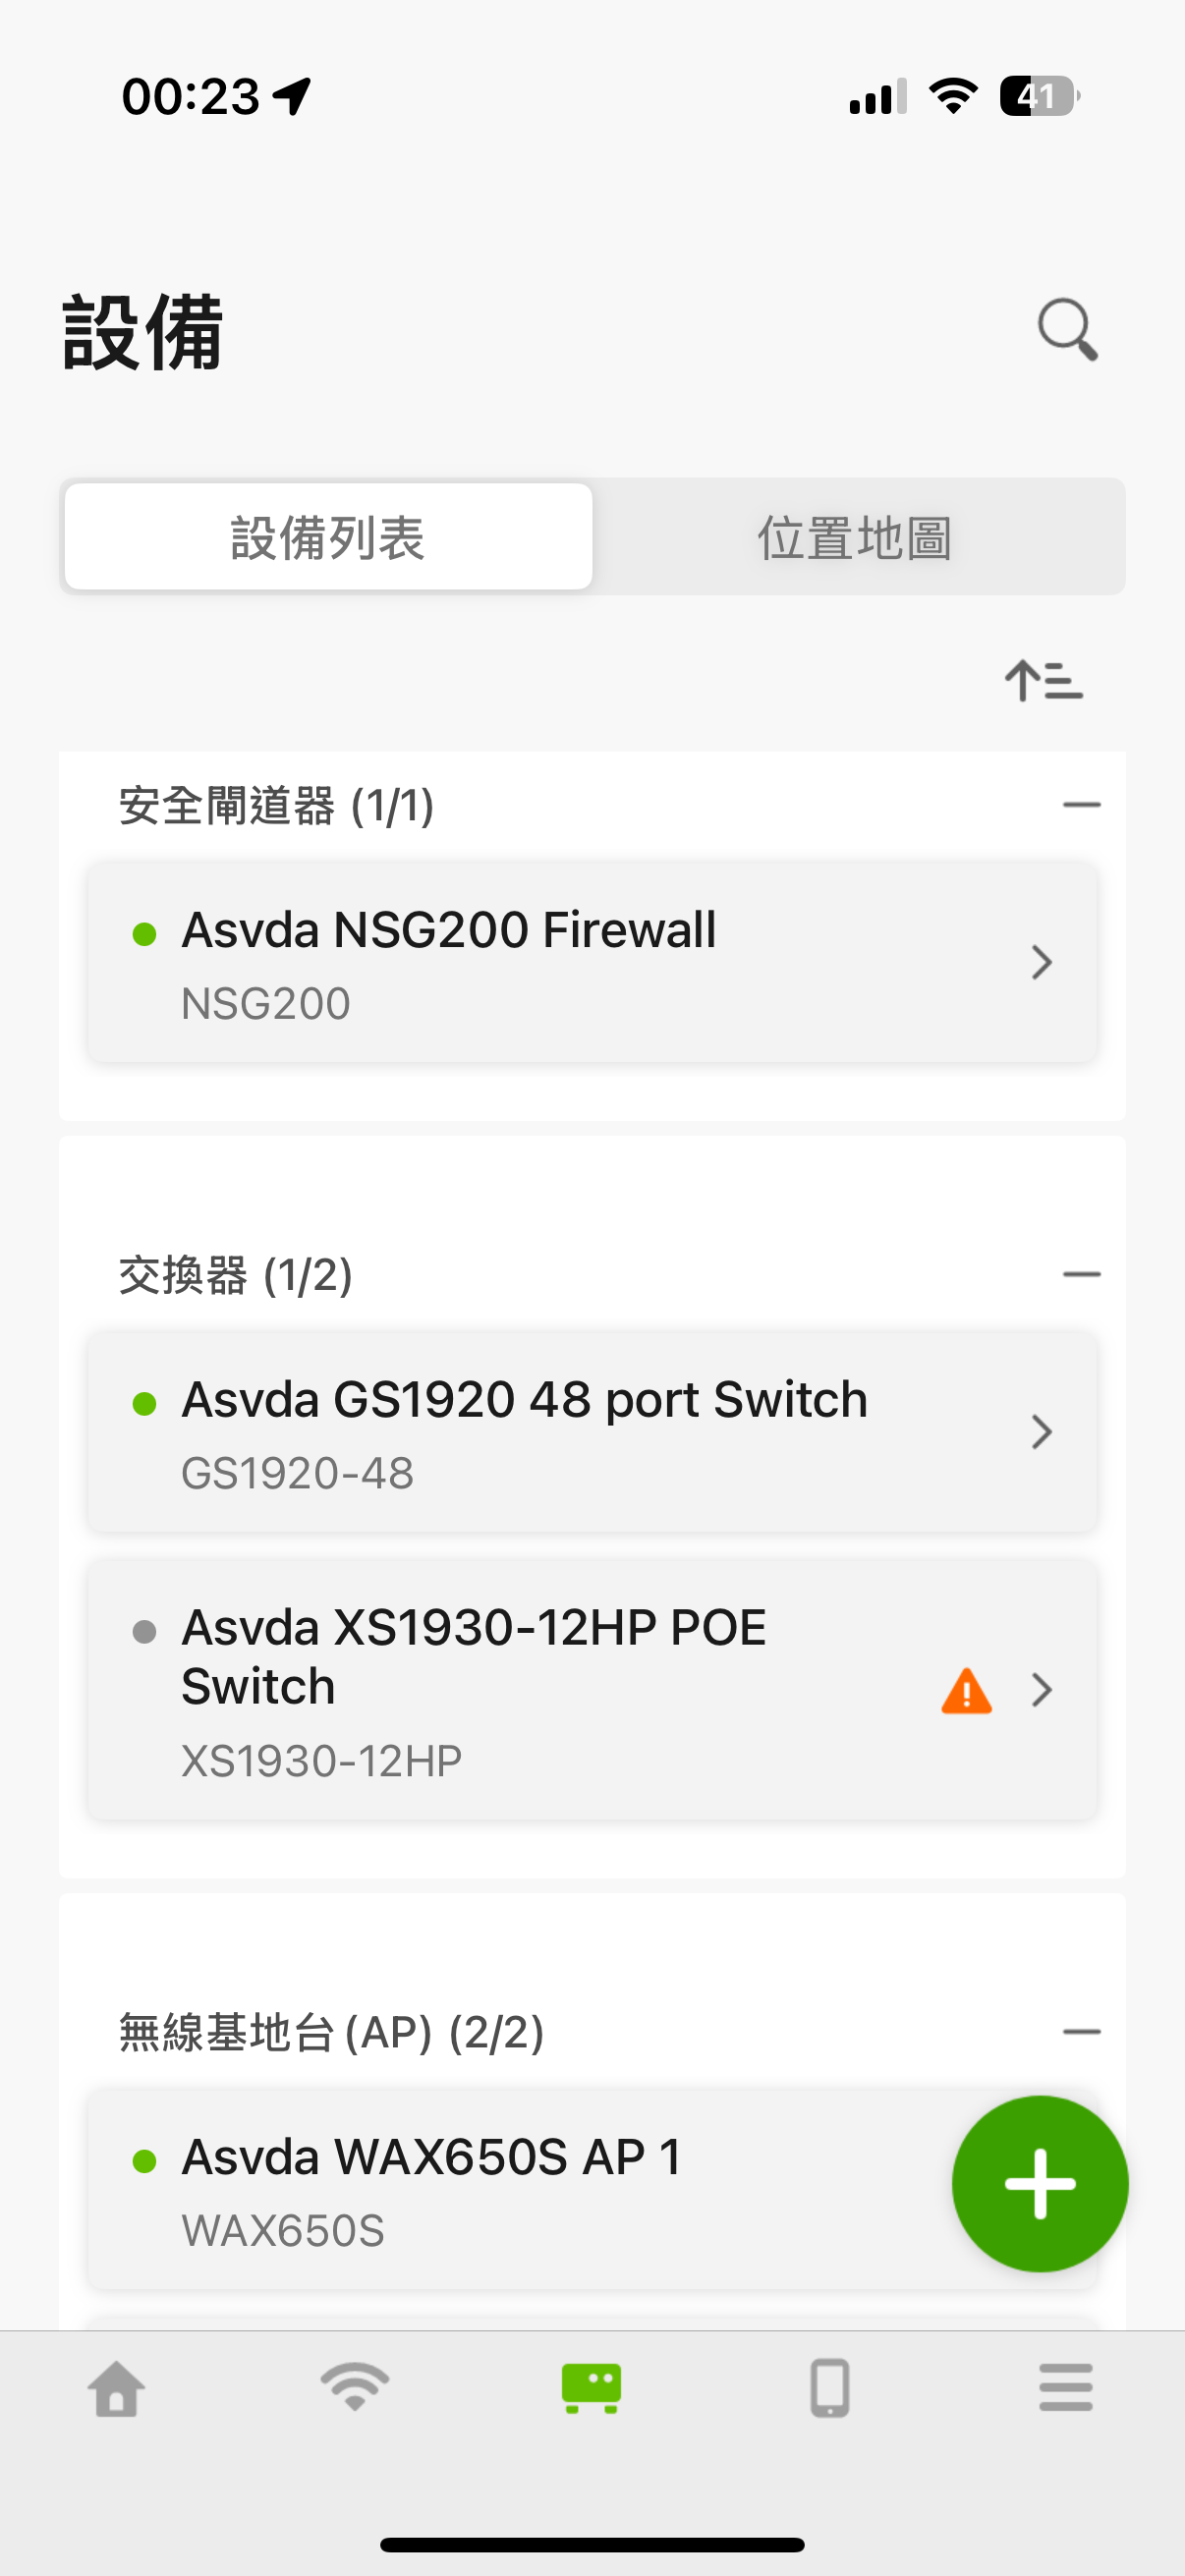Tap the green add device button
Screen dimensions: 1185x2576
tap(1039, 2183)
